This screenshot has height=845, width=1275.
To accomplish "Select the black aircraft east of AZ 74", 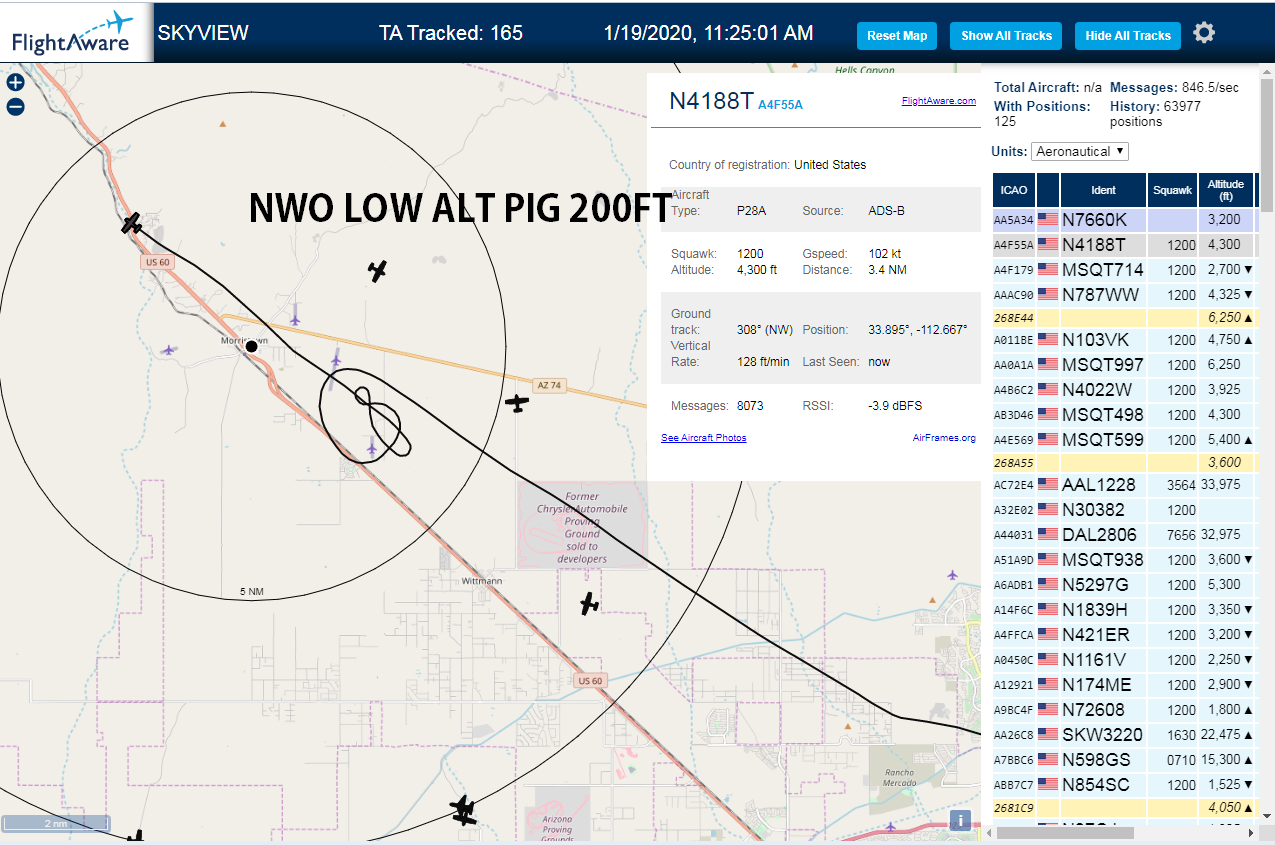I will 516,403.
